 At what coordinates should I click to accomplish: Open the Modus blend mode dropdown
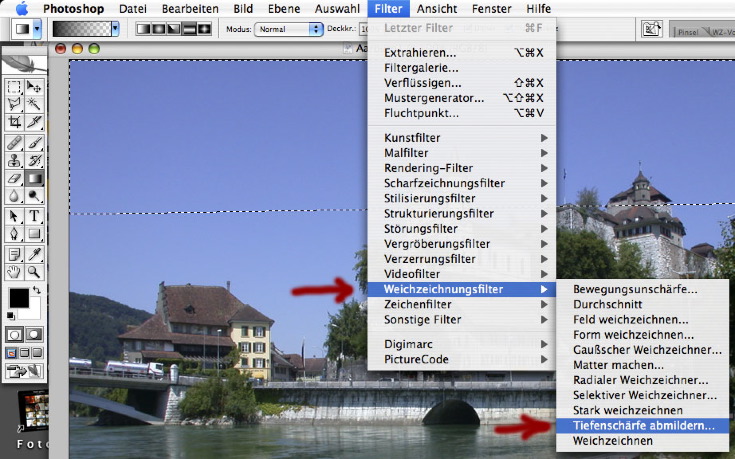click(289, 29)
